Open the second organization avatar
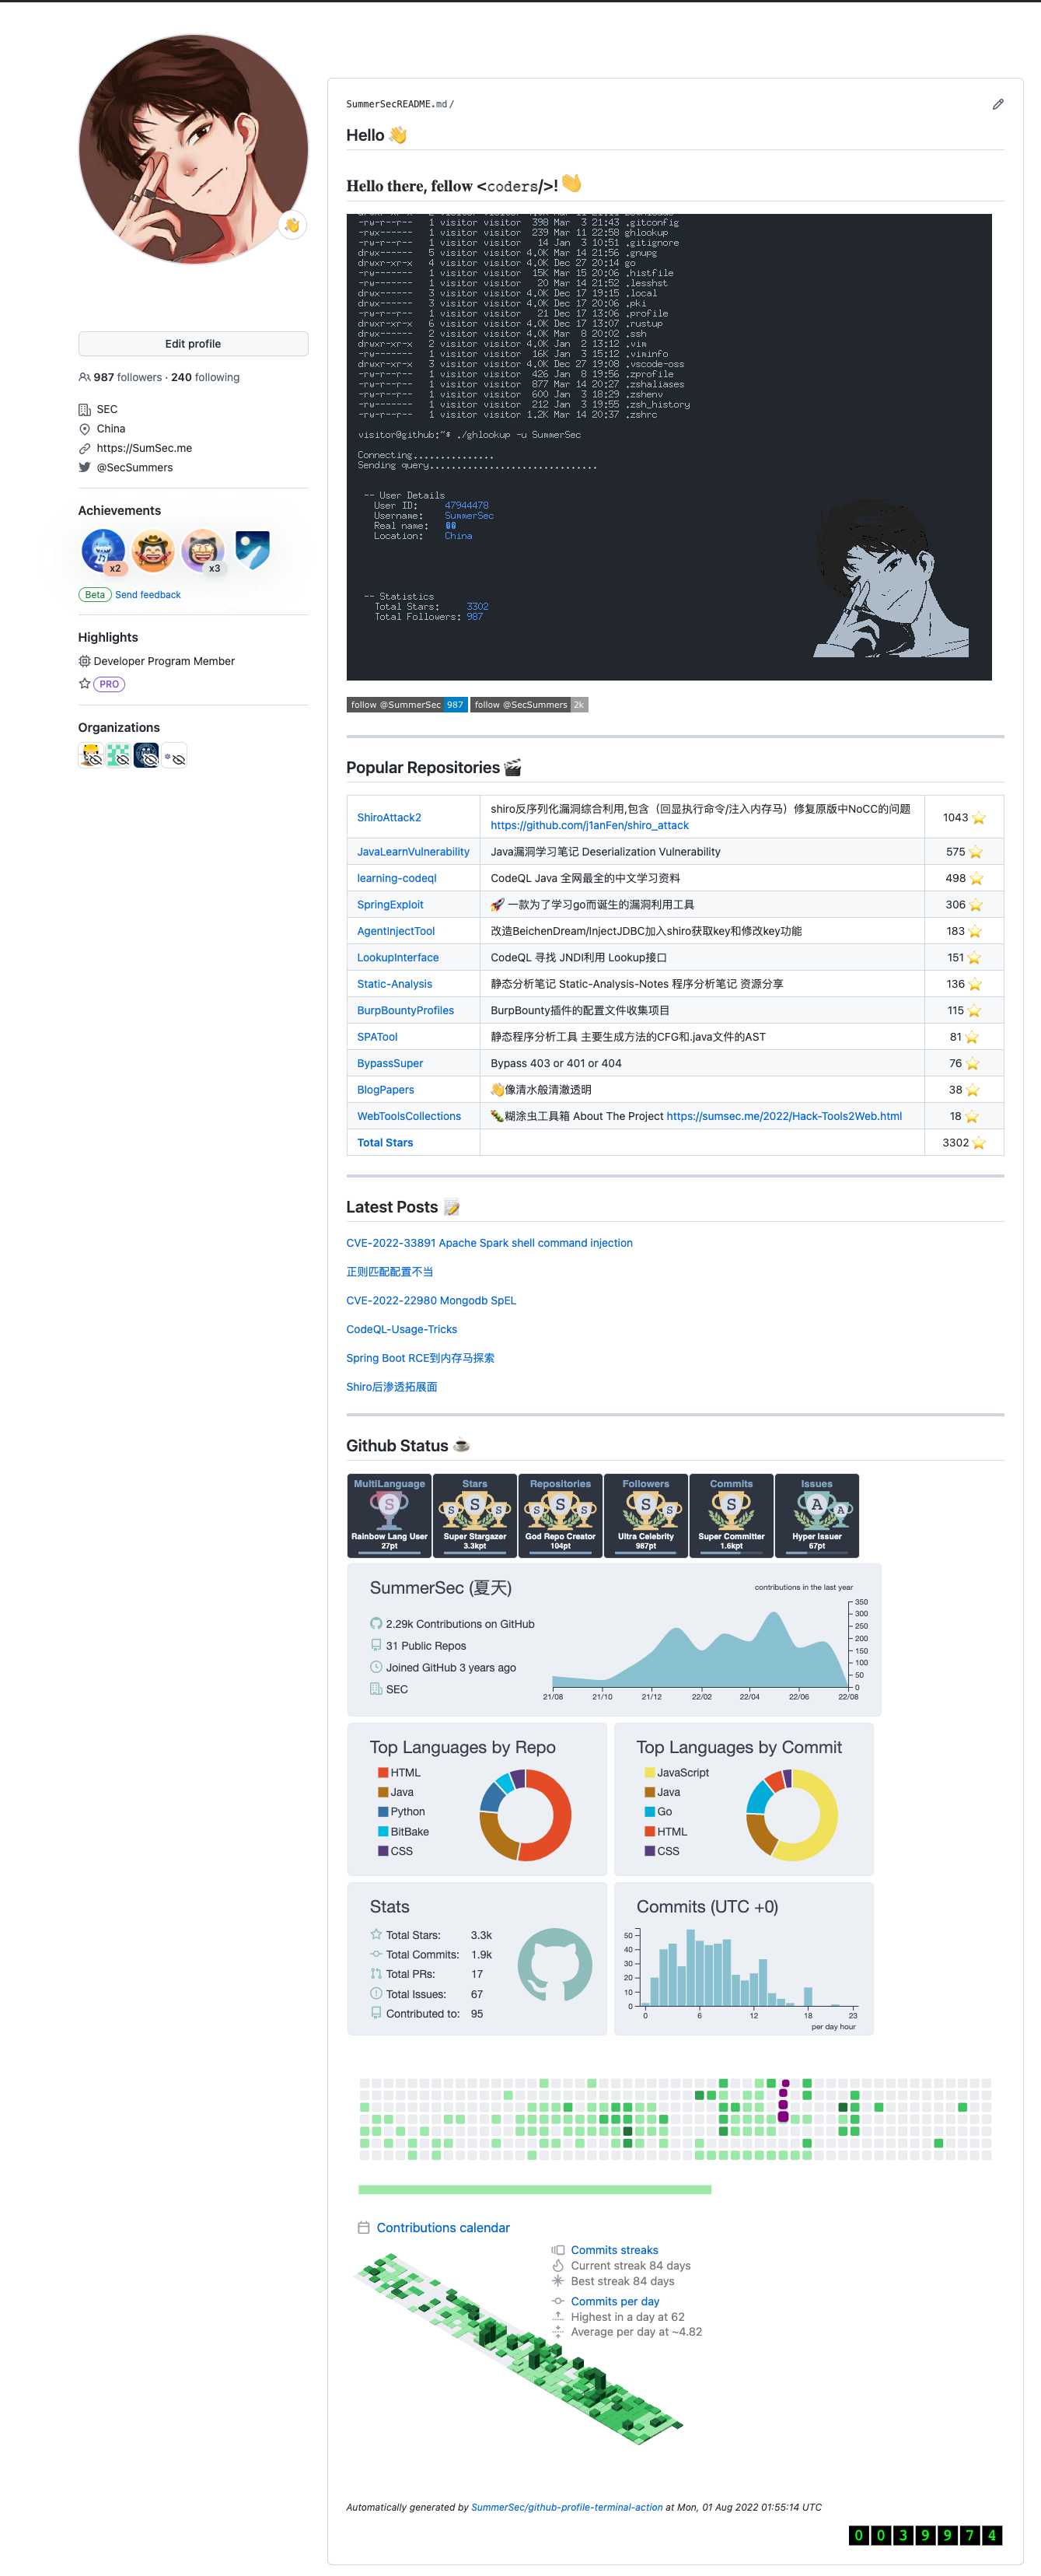1041x2576 pixels. click(x=118, y=756)
